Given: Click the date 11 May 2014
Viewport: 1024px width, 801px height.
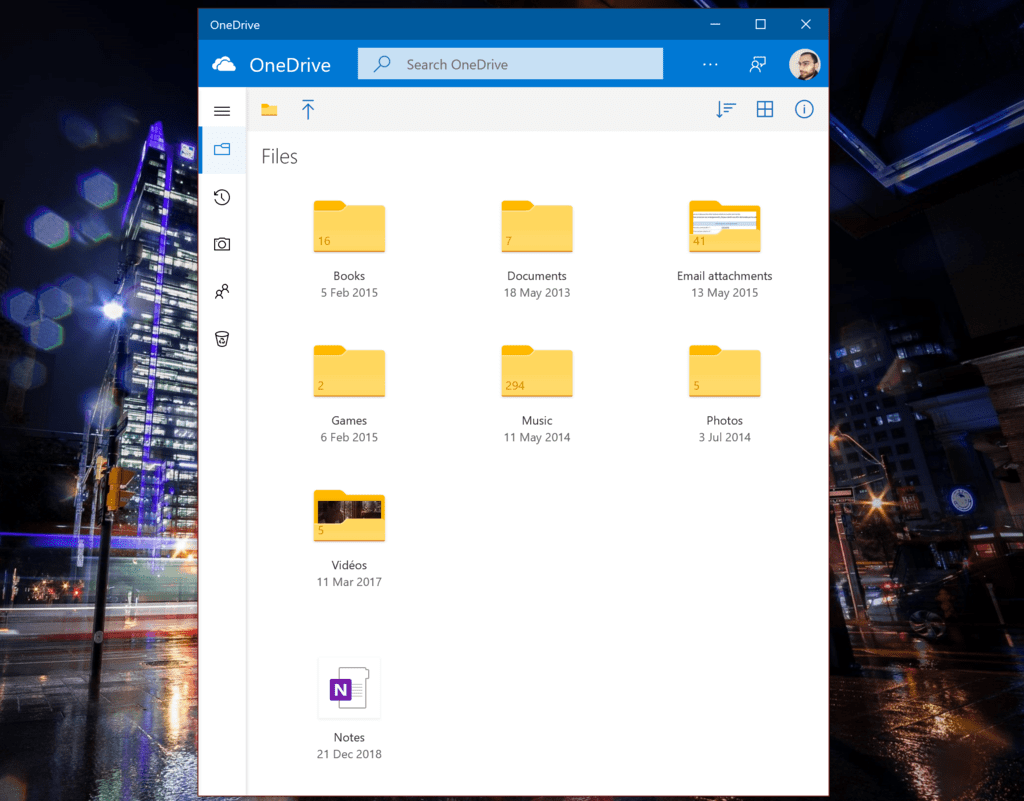Looking at the screenshot, I should click(537, 437).
